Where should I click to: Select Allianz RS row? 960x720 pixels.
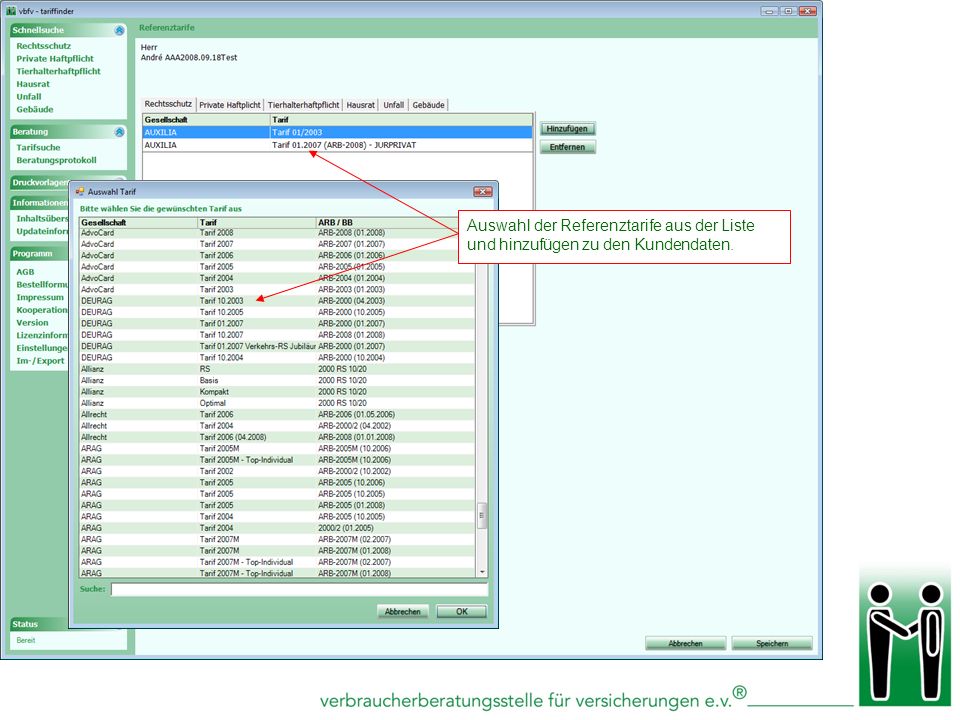[277, 369]
